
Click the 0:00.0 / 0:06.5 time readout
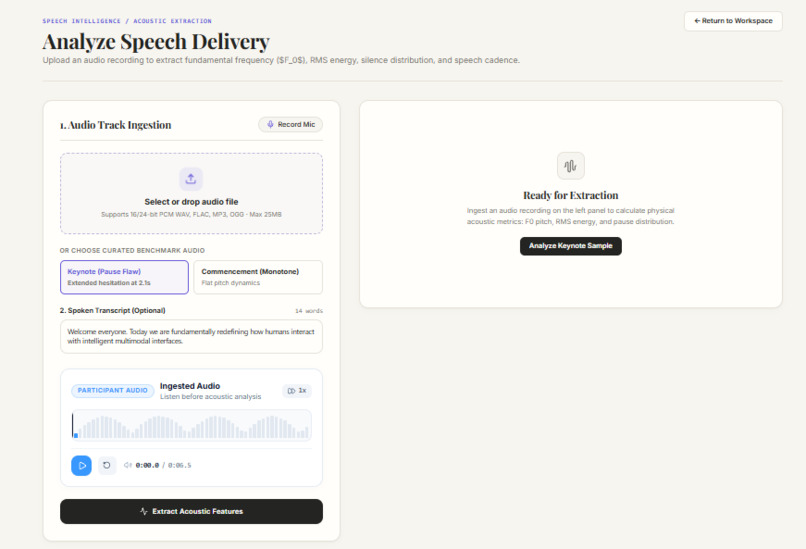163,465
